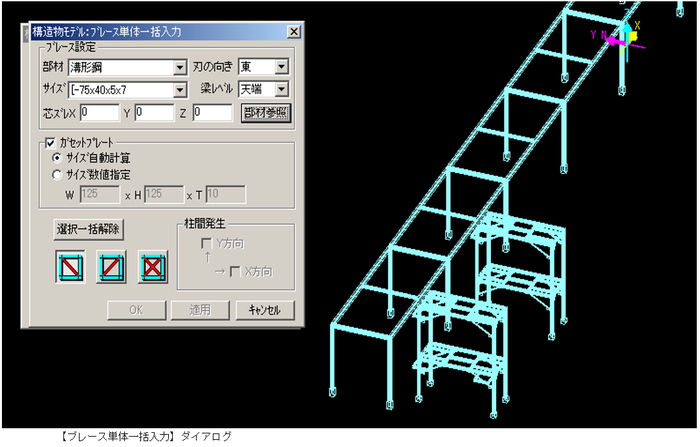Screen dimensions: 700x447
Task: Select the backslash diagonal brace icon
Action: click(x=70, y=267)
